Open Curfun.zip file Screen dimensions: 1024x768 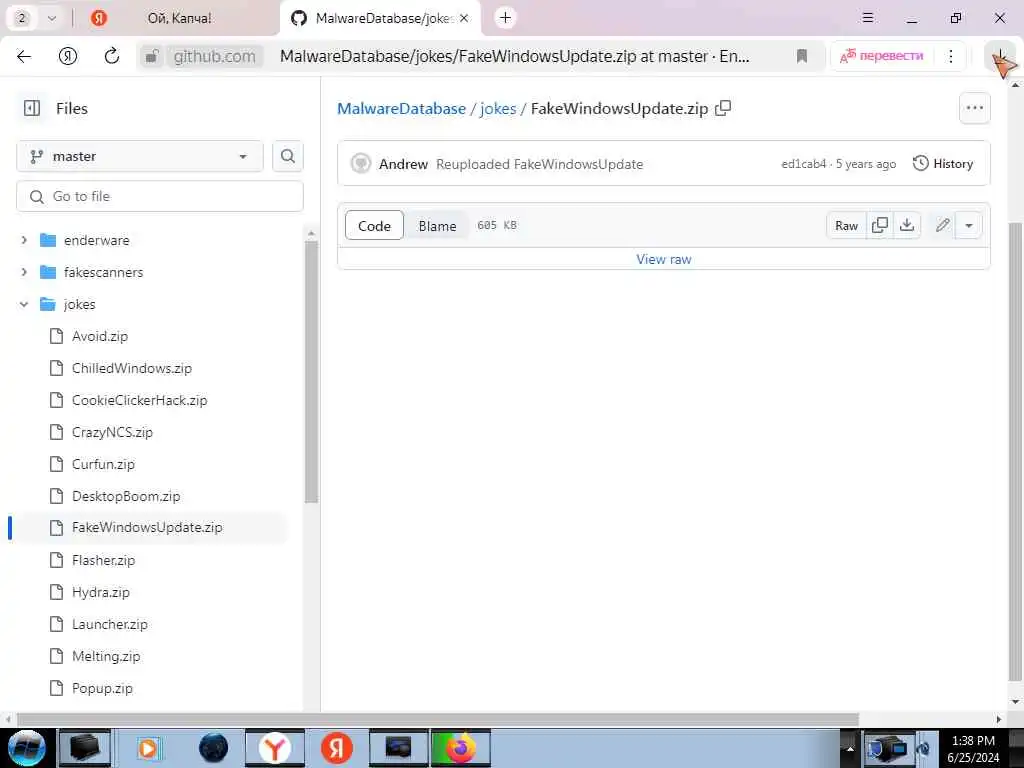(x=103, y=464)
